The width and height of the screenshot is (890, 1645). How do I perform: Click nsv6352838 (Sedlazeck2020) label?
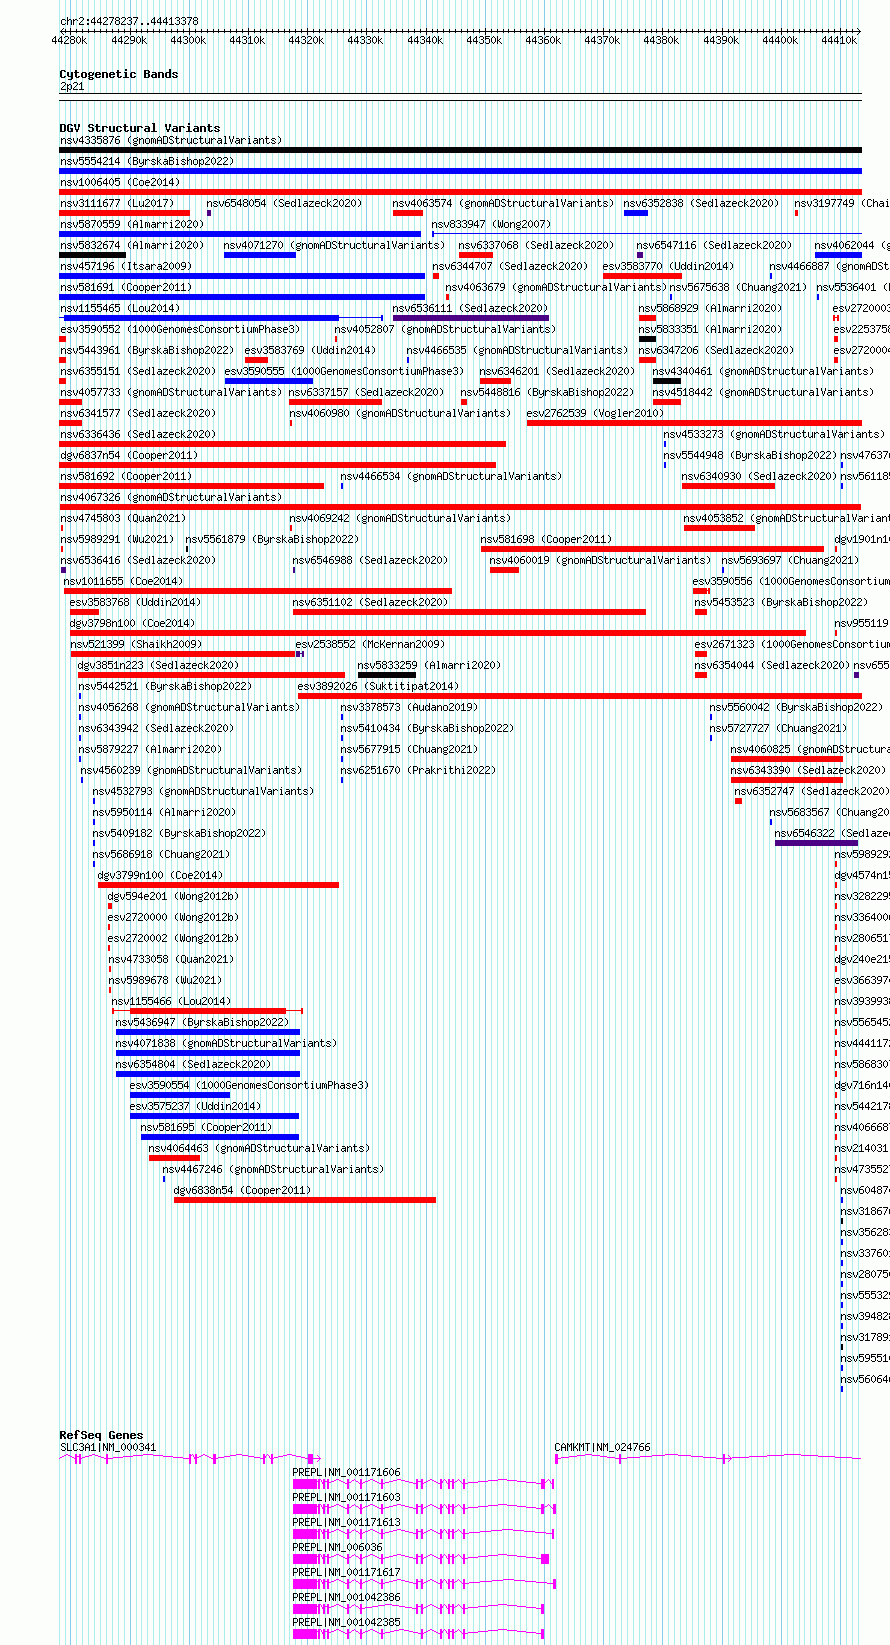coord(701,203)
